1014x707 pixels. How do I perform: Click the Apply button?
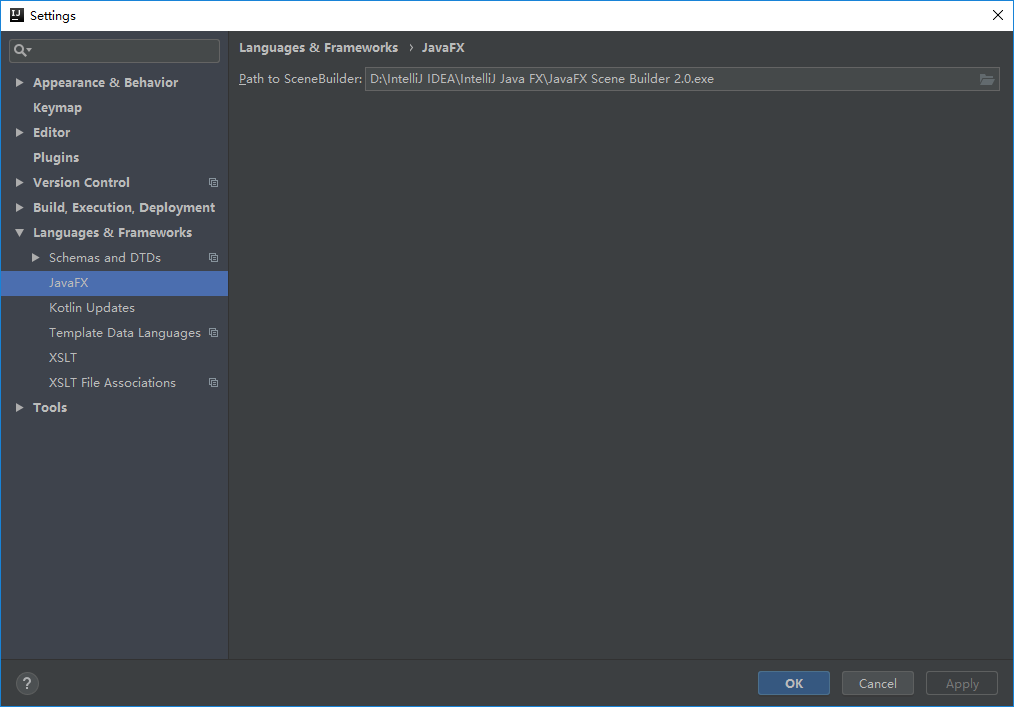tap(962, 683)
